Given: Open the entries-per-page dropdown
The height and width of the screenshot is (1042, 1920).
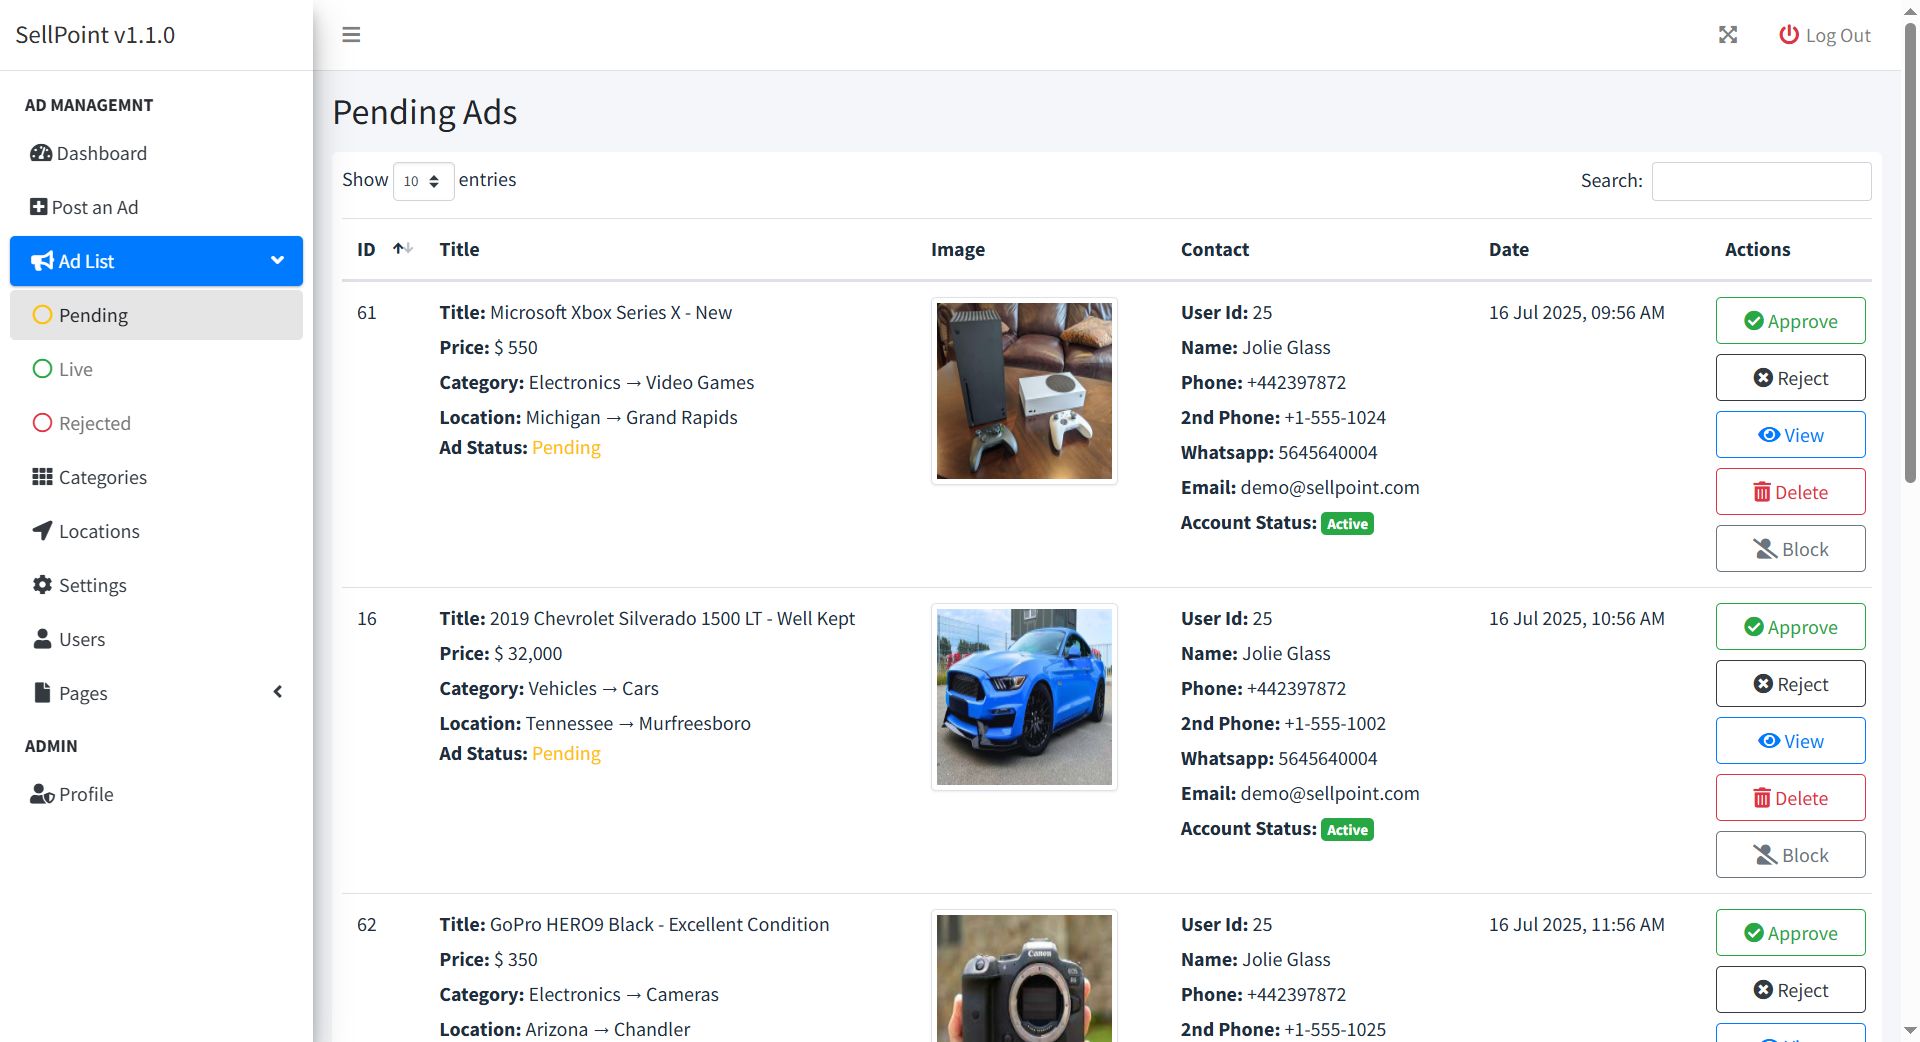Looking at the screenshot, I should [423, 181].
